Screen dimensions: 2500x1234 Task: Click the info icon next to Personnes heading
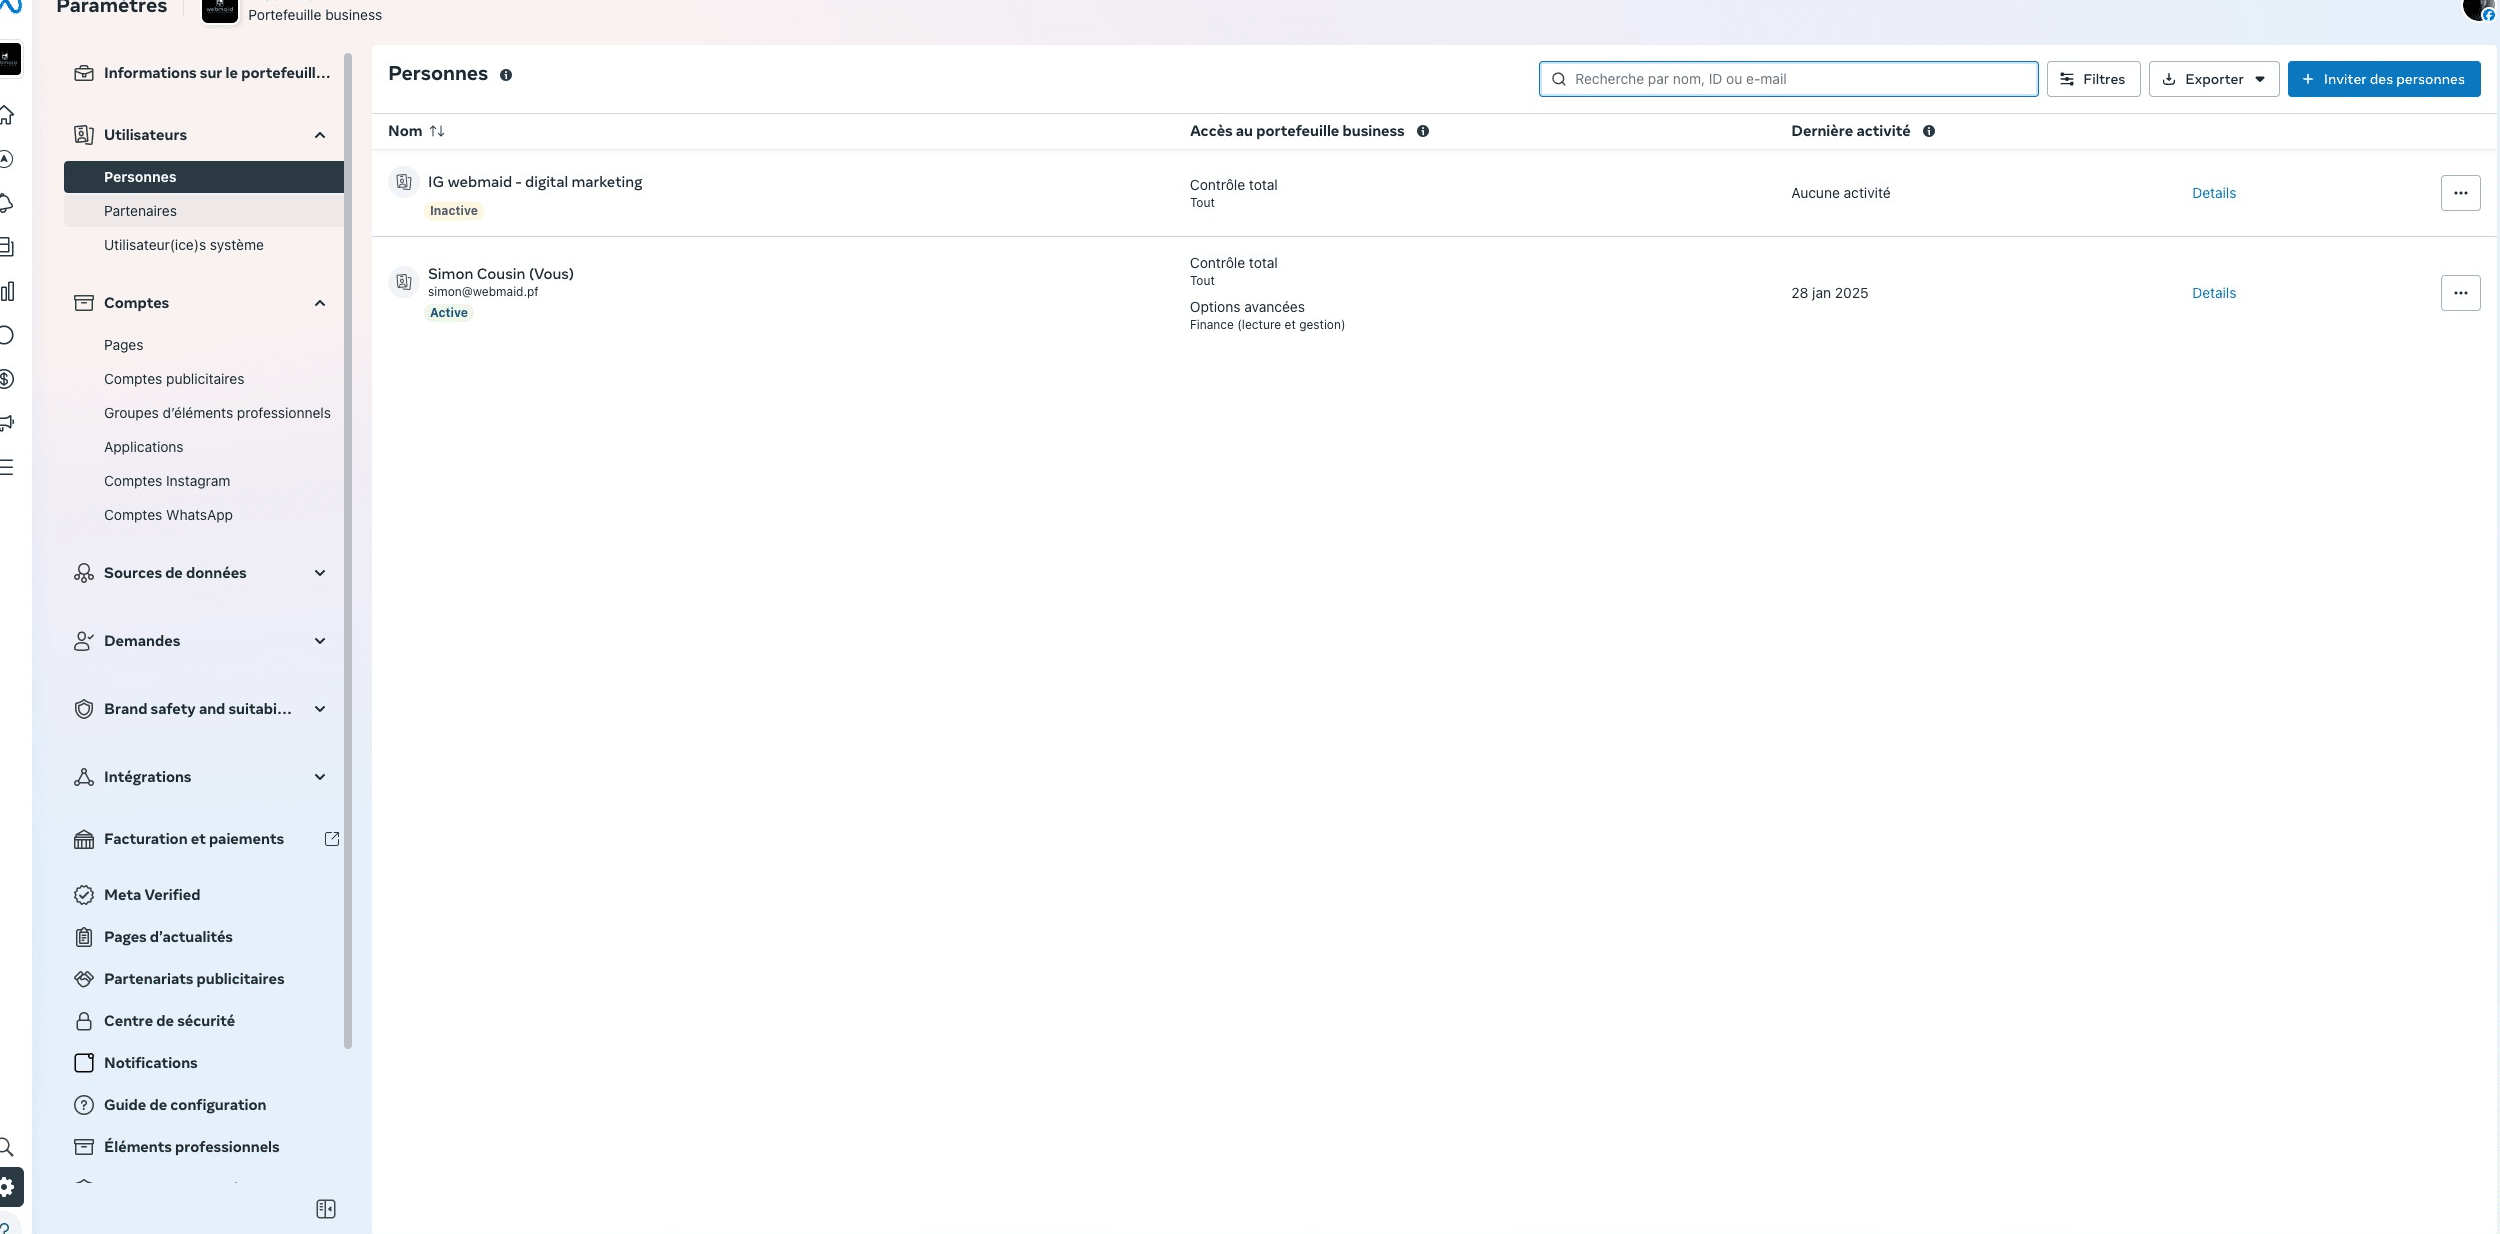(x=506, y=75)
